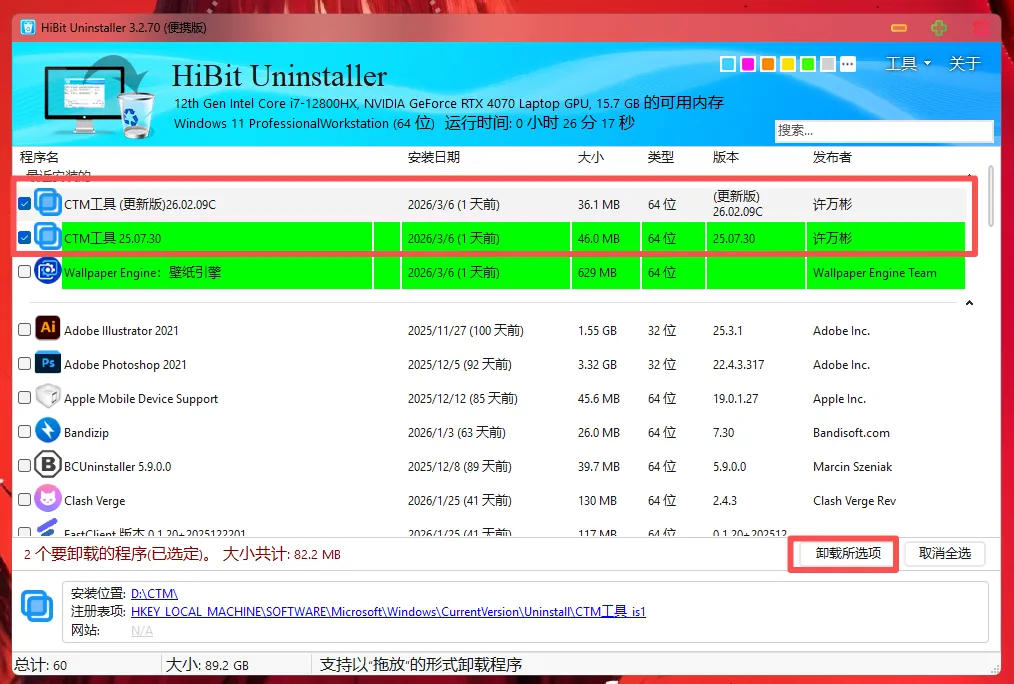Click the monitor and recycle bin logo
This screenshot has height=684, width=1014.
99,97
